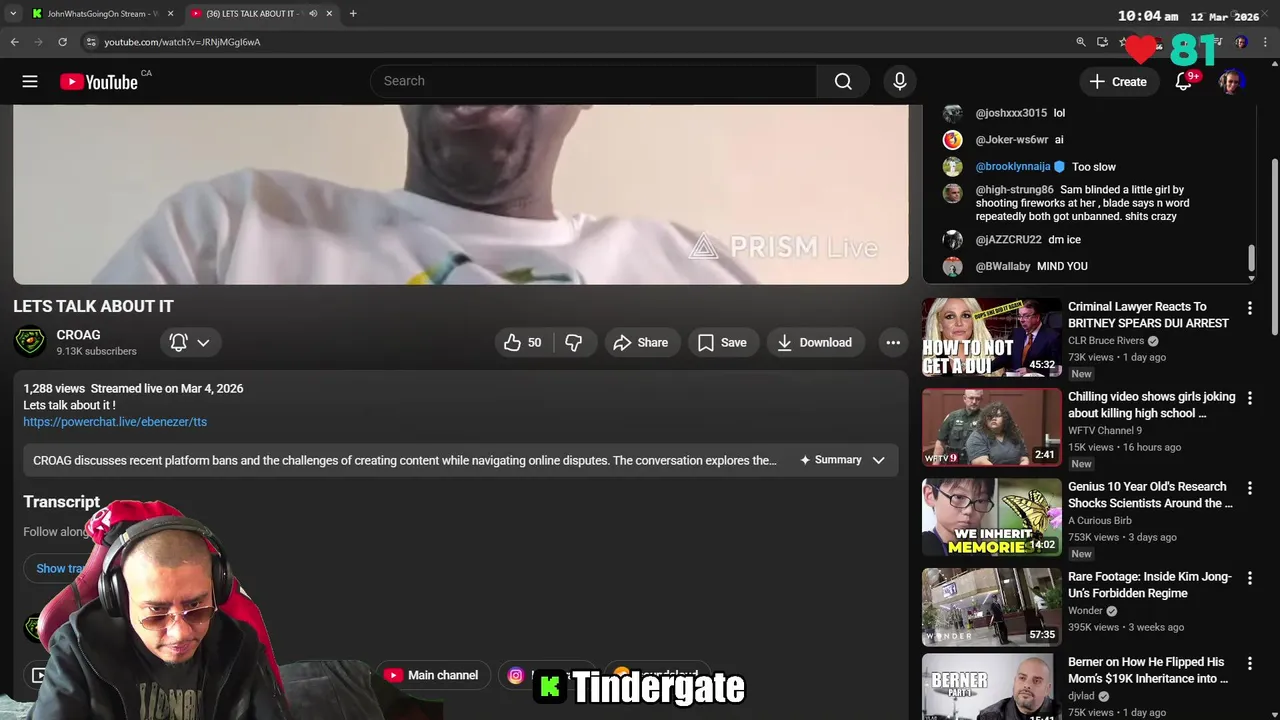Reload the page
Screen dimensions: 1280x720
62,42
